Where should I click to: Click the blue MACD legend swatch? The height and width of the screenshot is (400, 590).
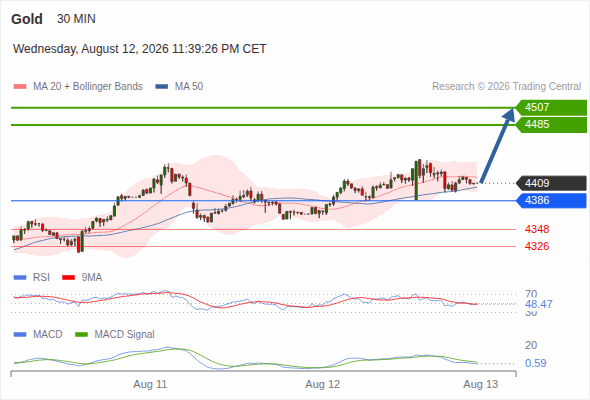20,335
